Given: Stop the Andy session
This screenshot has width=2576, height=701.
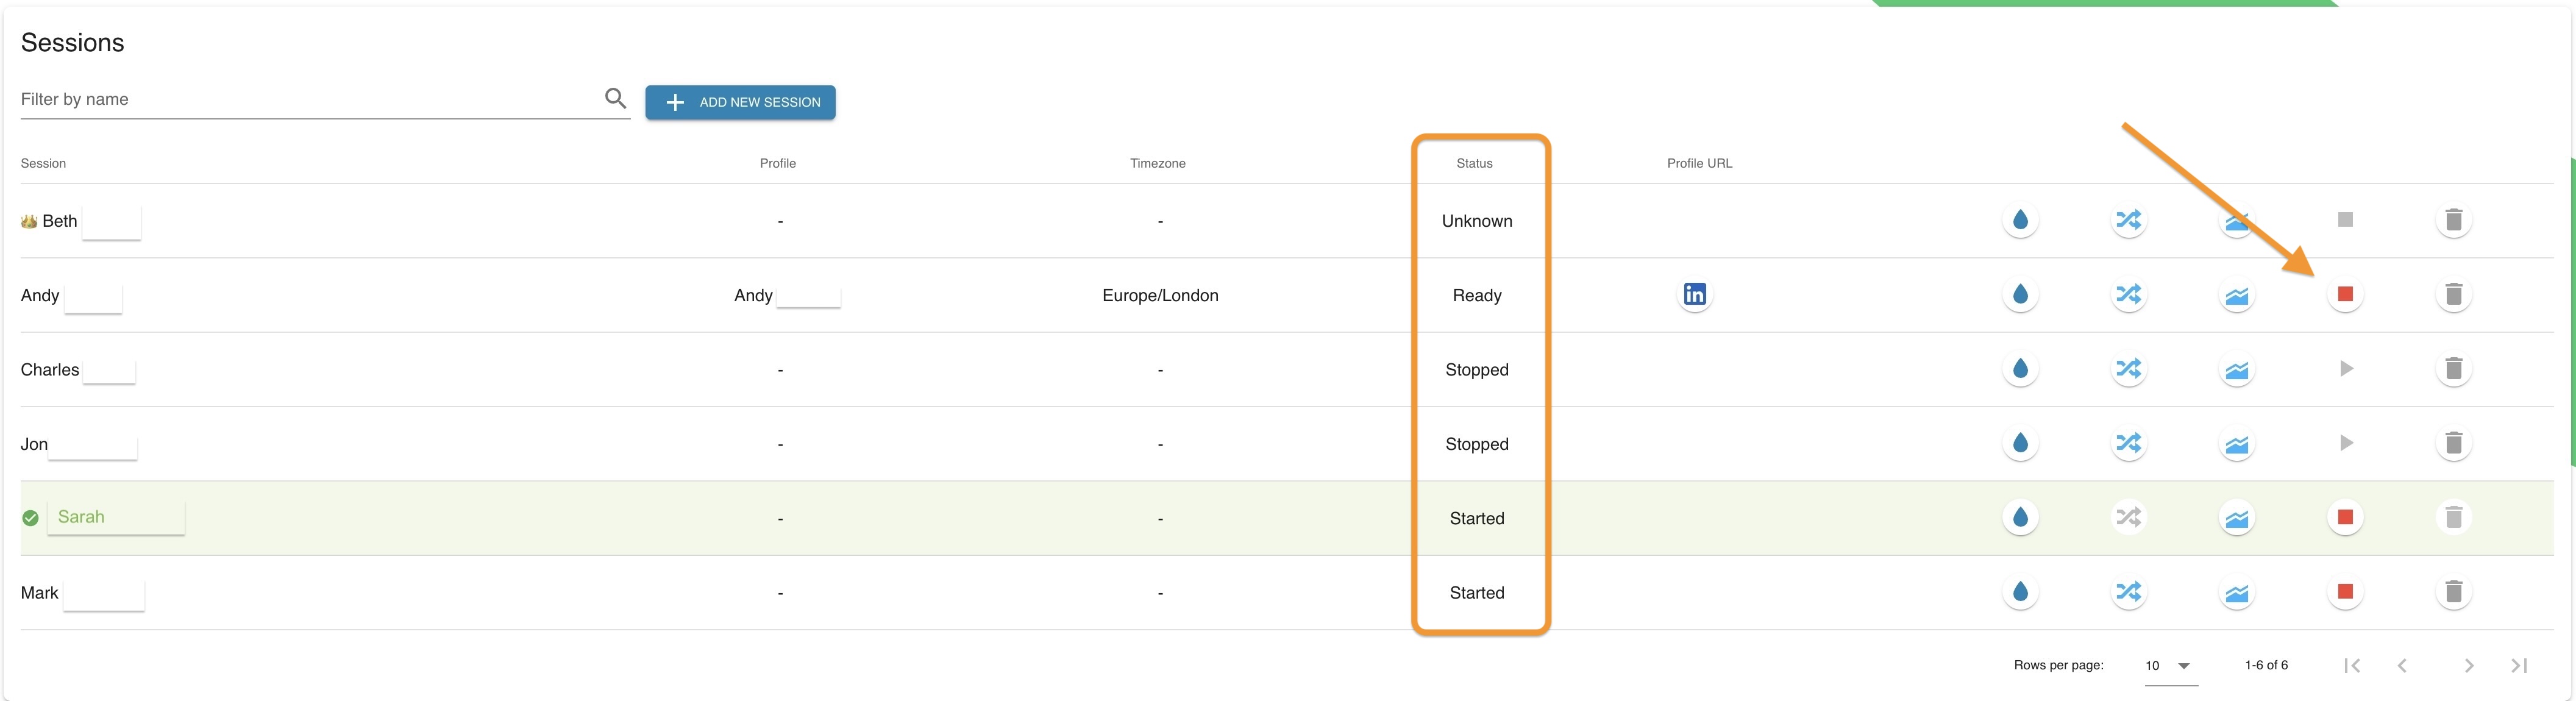Looking at the screenshot, I should point(2345,294).
